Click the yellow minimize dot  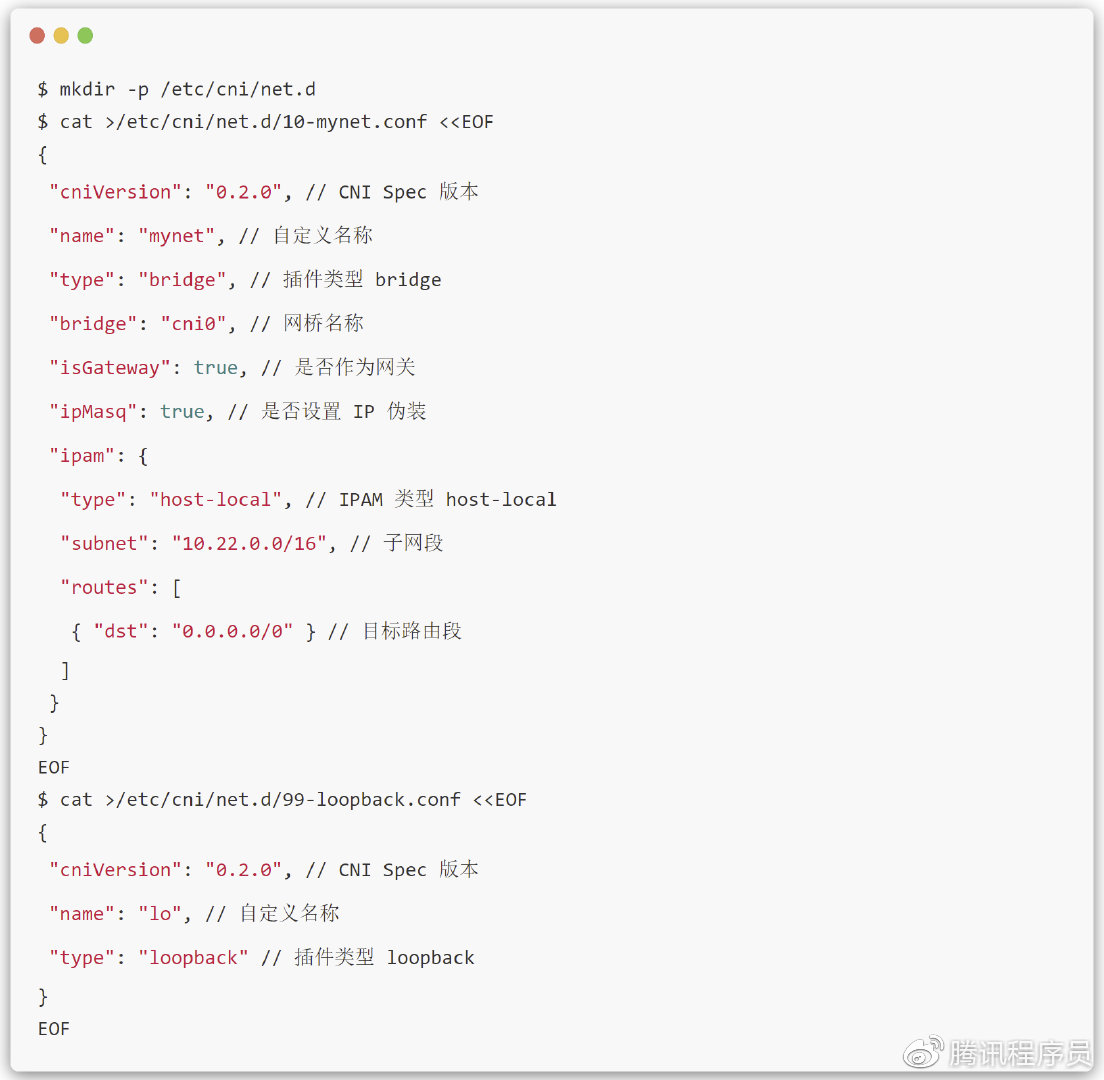61,35
